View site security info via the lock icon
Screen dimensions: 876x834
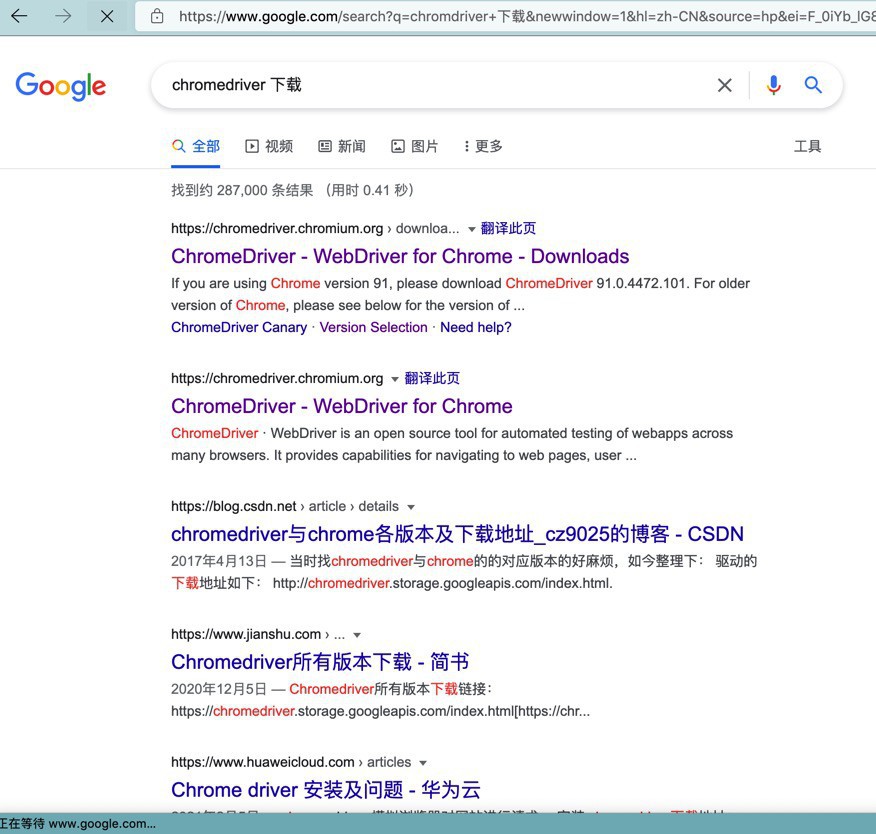click(158, 16)
